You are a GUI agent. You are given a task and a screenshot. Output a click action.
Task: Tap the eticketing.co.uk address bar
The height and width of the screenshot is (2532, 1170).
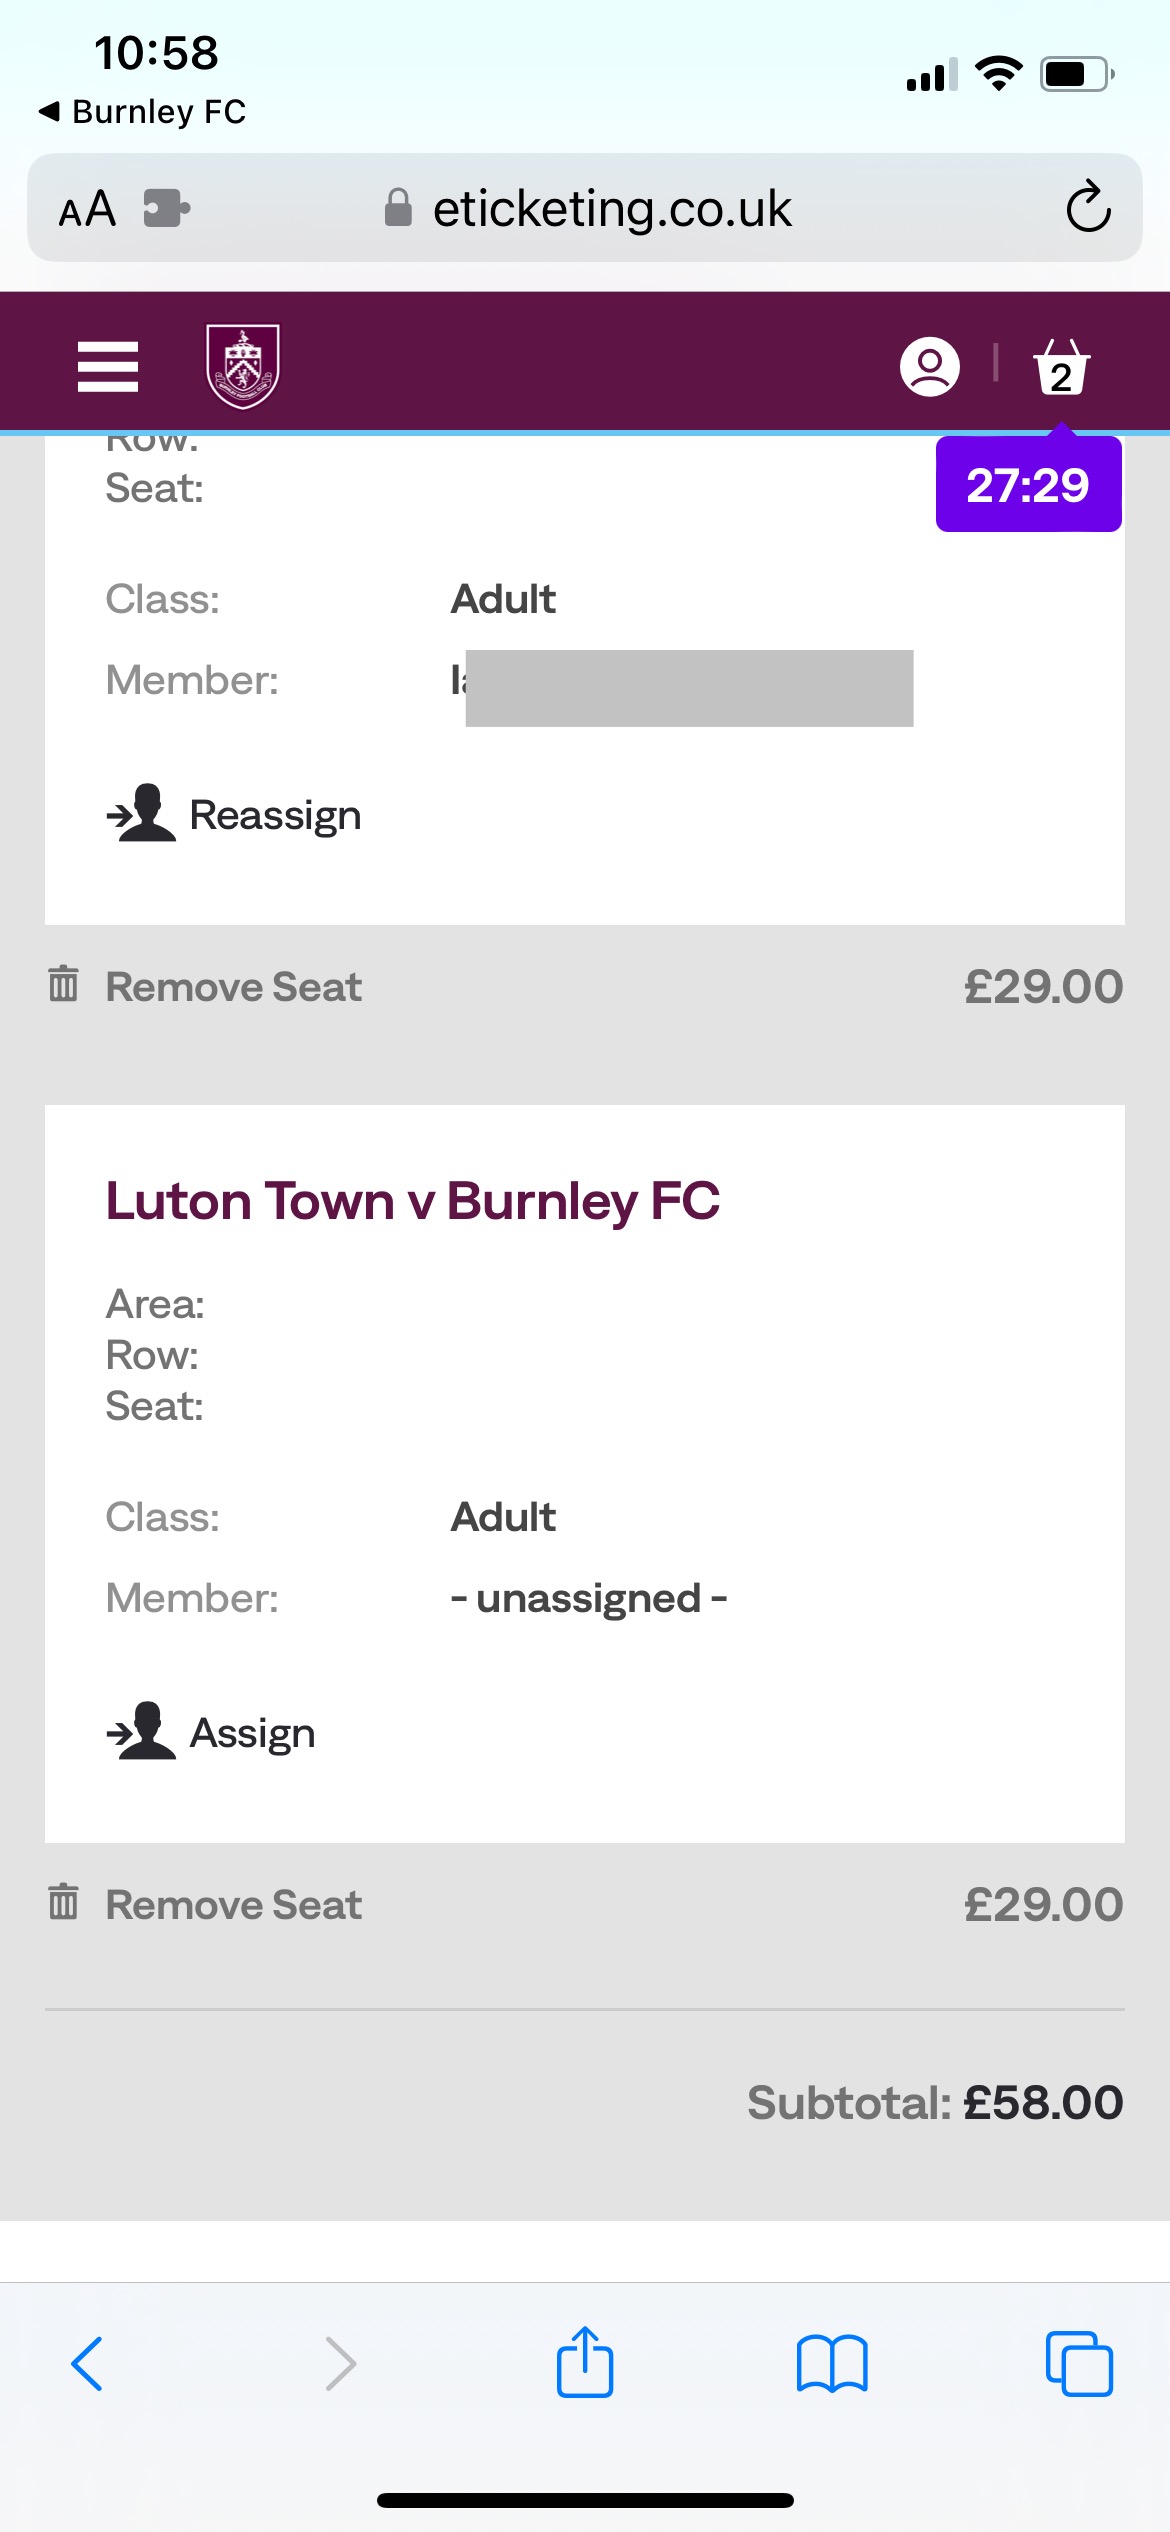pos(610,209)
